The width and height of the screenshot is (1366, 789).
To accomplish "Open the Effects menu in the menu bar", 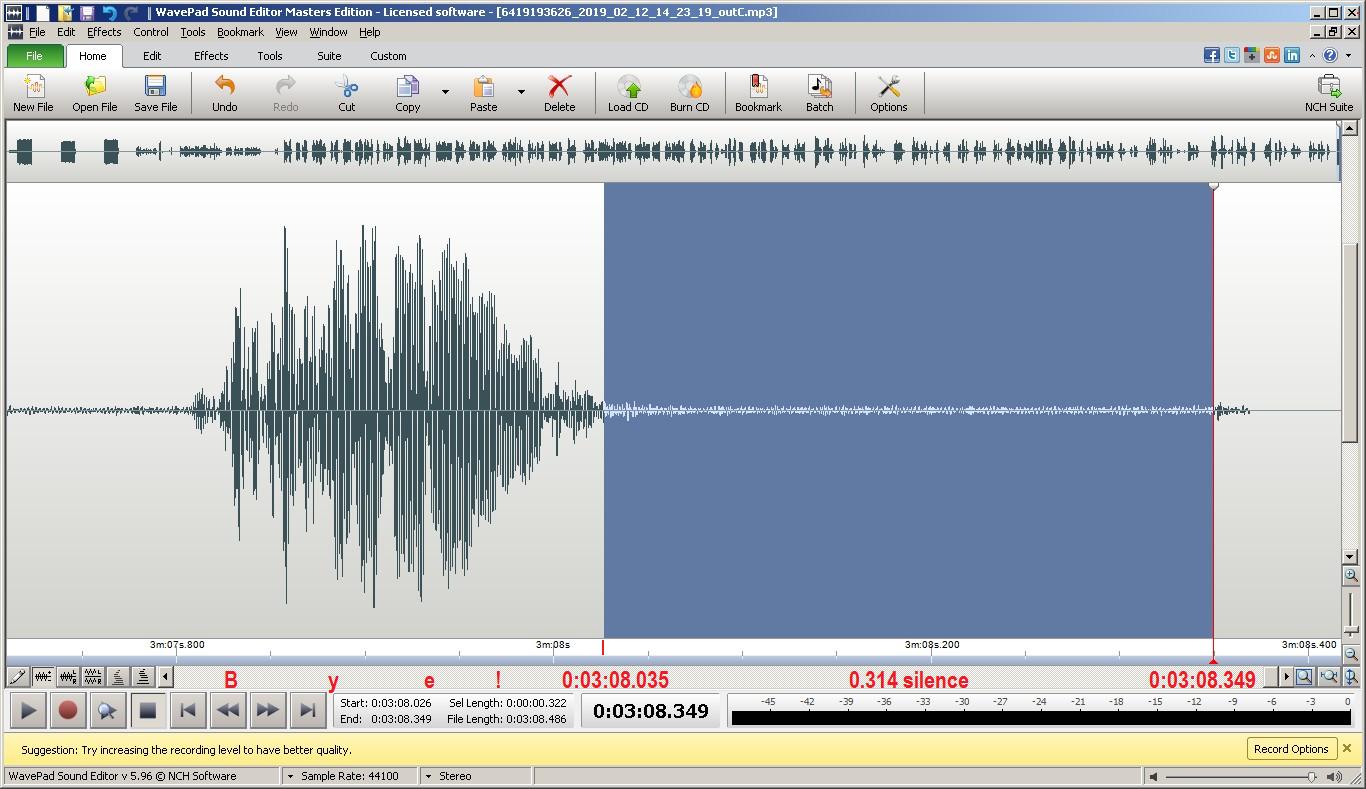I will [104, 32].
